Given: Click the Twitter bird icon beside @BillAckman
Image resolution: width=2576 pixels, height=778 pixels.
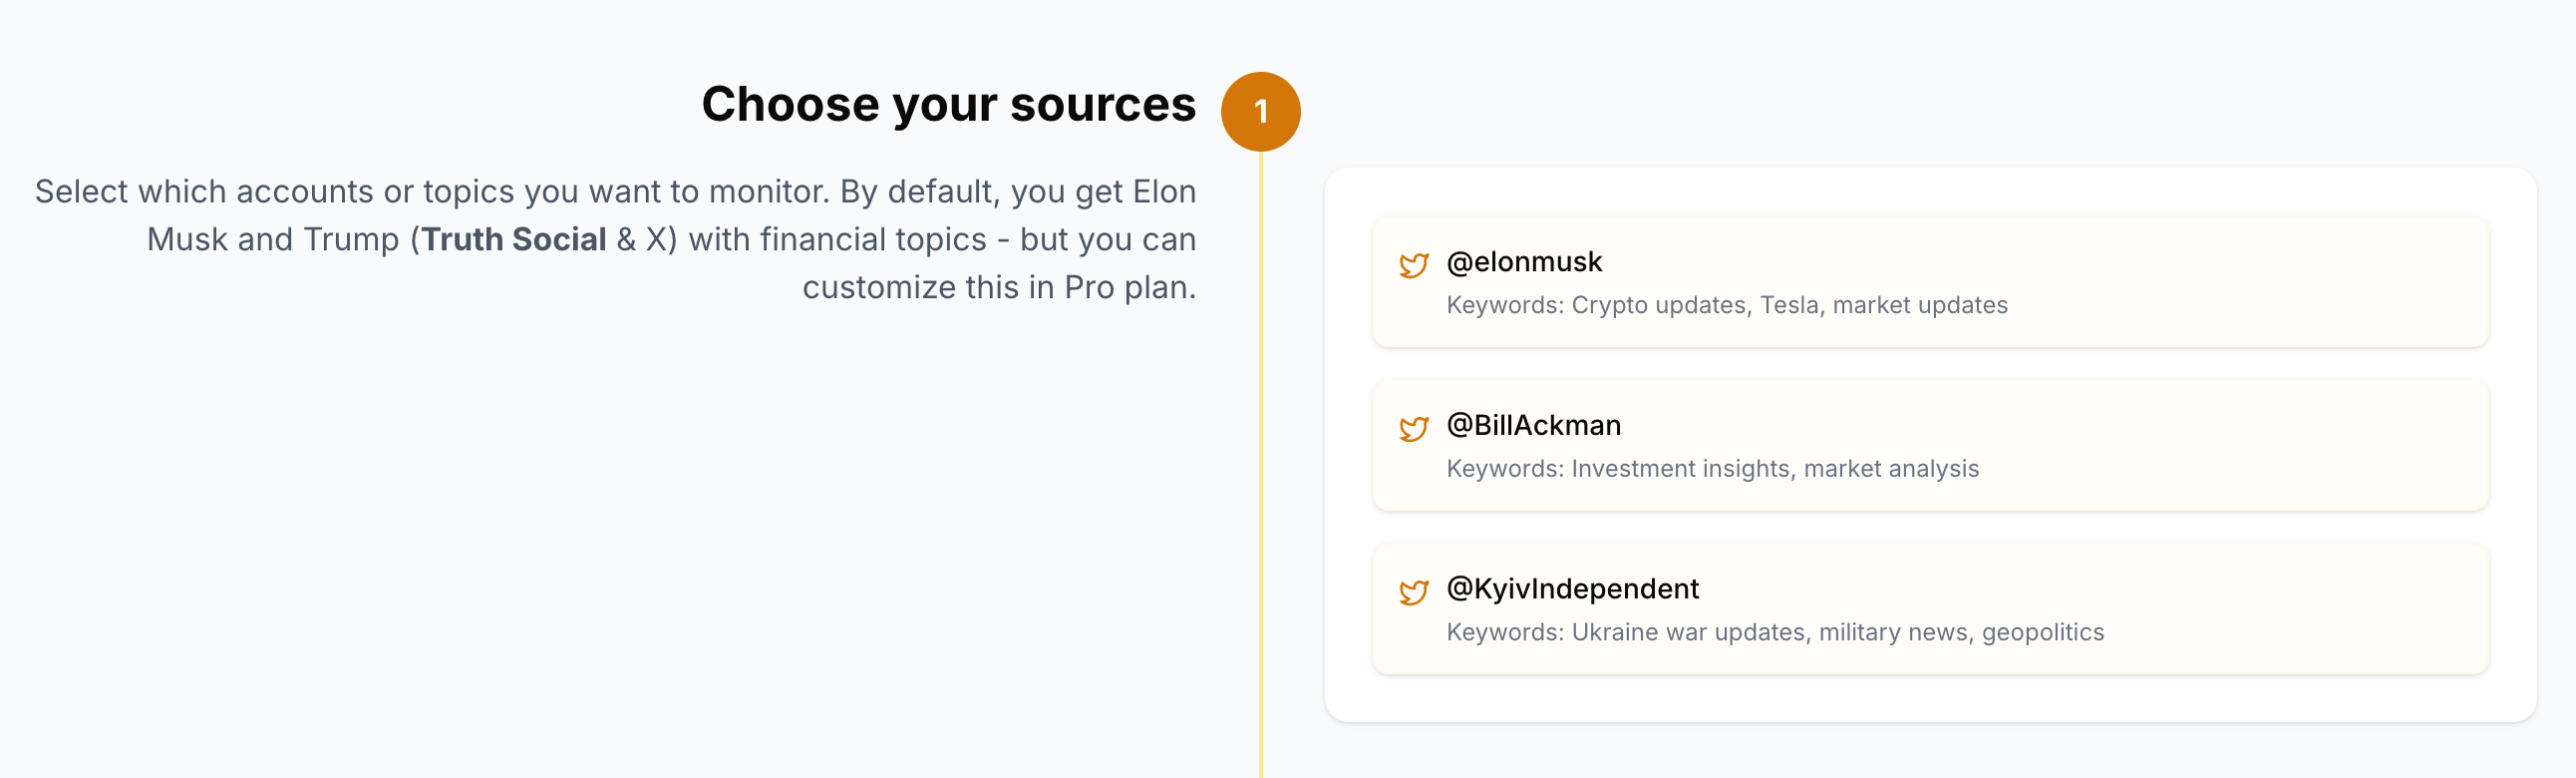Looking at the screenshot, I should coord(1413,429).
